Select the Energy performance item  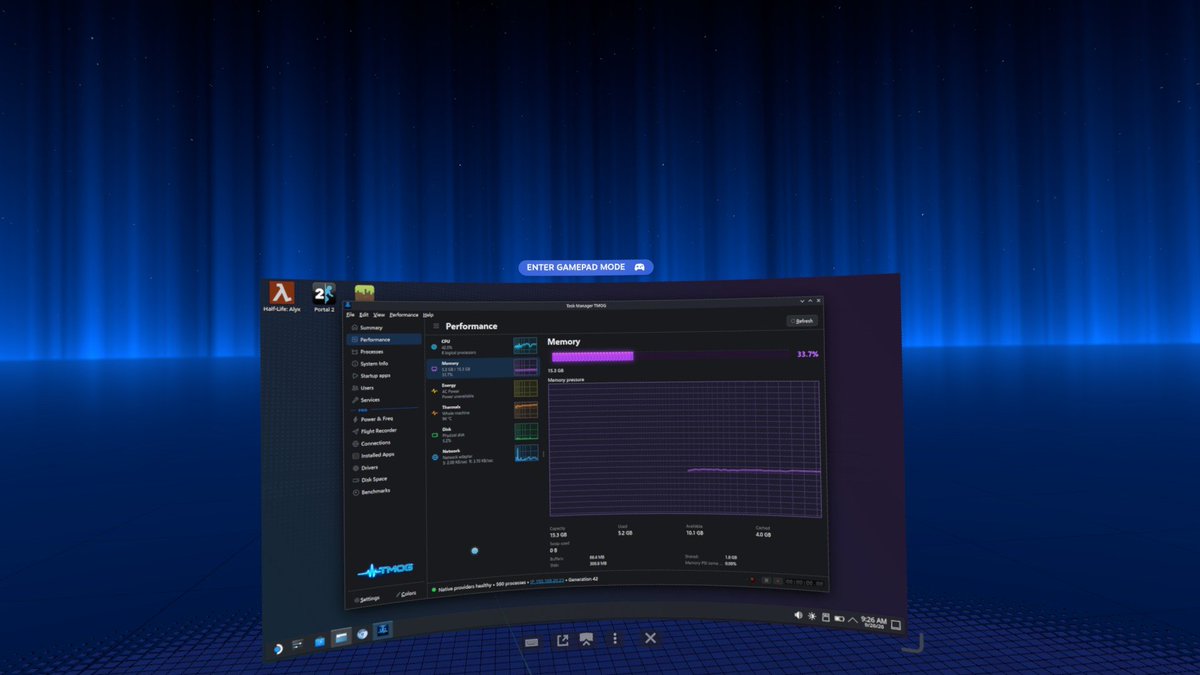(x=484, y=388)
